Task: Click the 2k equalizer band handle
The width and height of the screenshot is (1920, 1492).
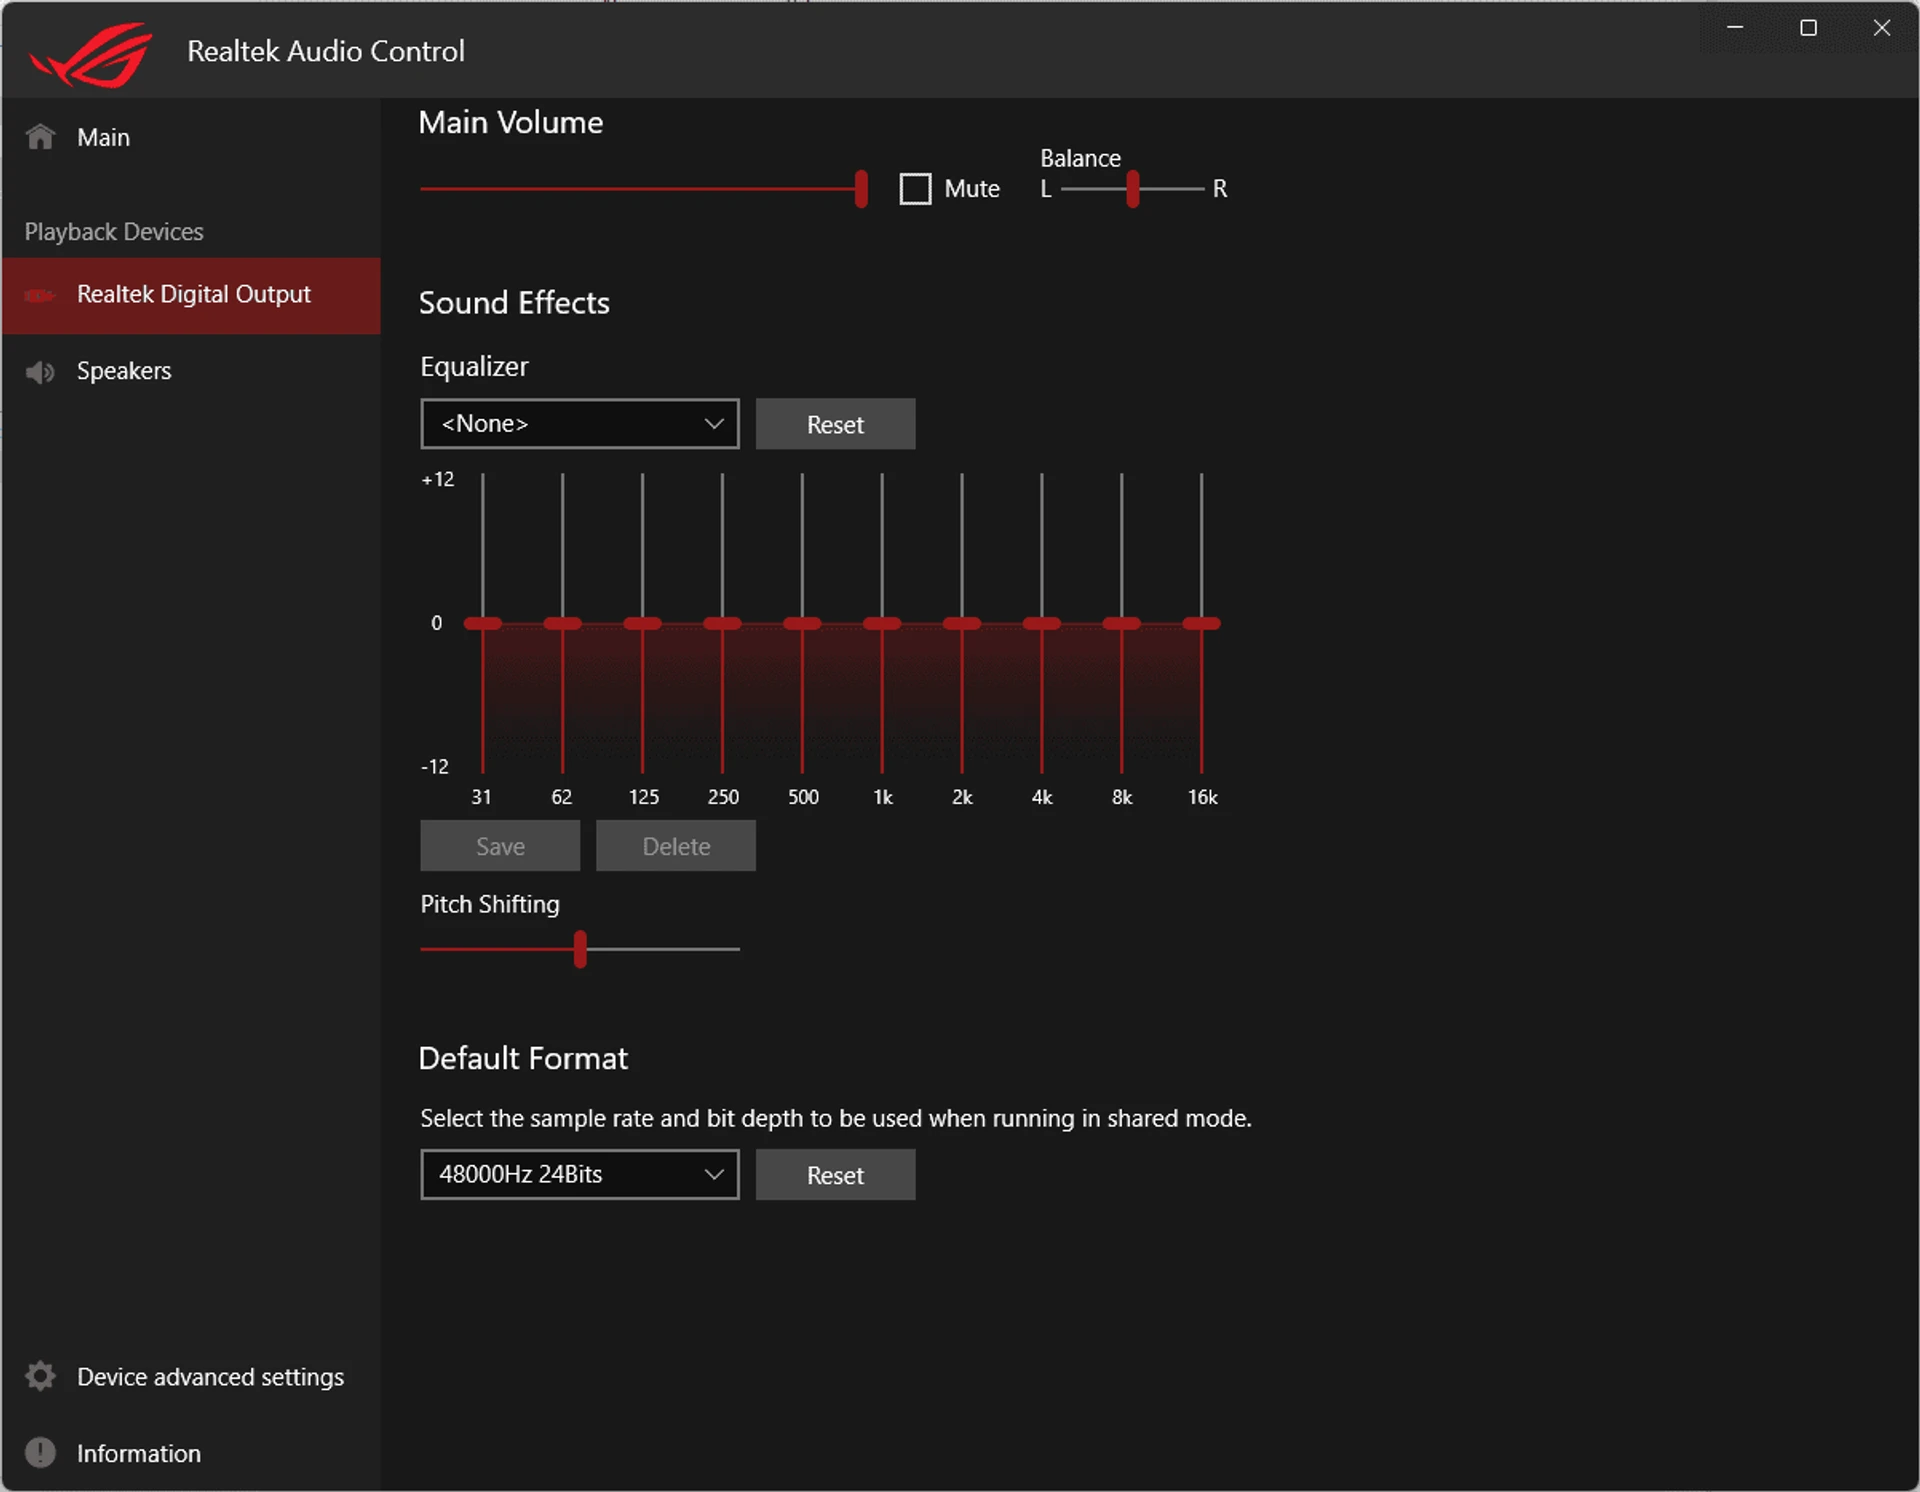Action: click(x=962, y=624)
